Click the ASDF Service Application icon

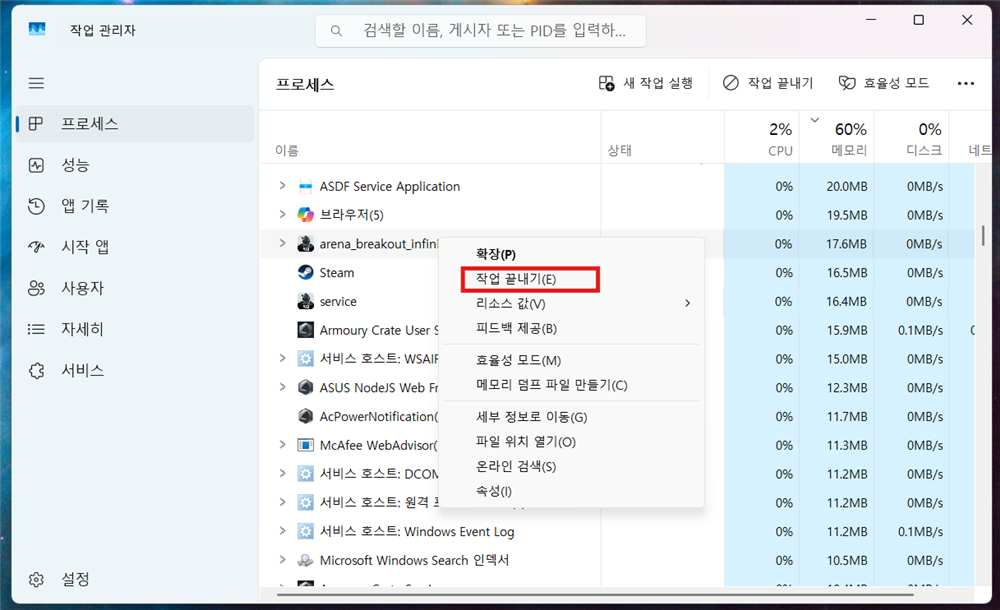[x=305, y=186]
